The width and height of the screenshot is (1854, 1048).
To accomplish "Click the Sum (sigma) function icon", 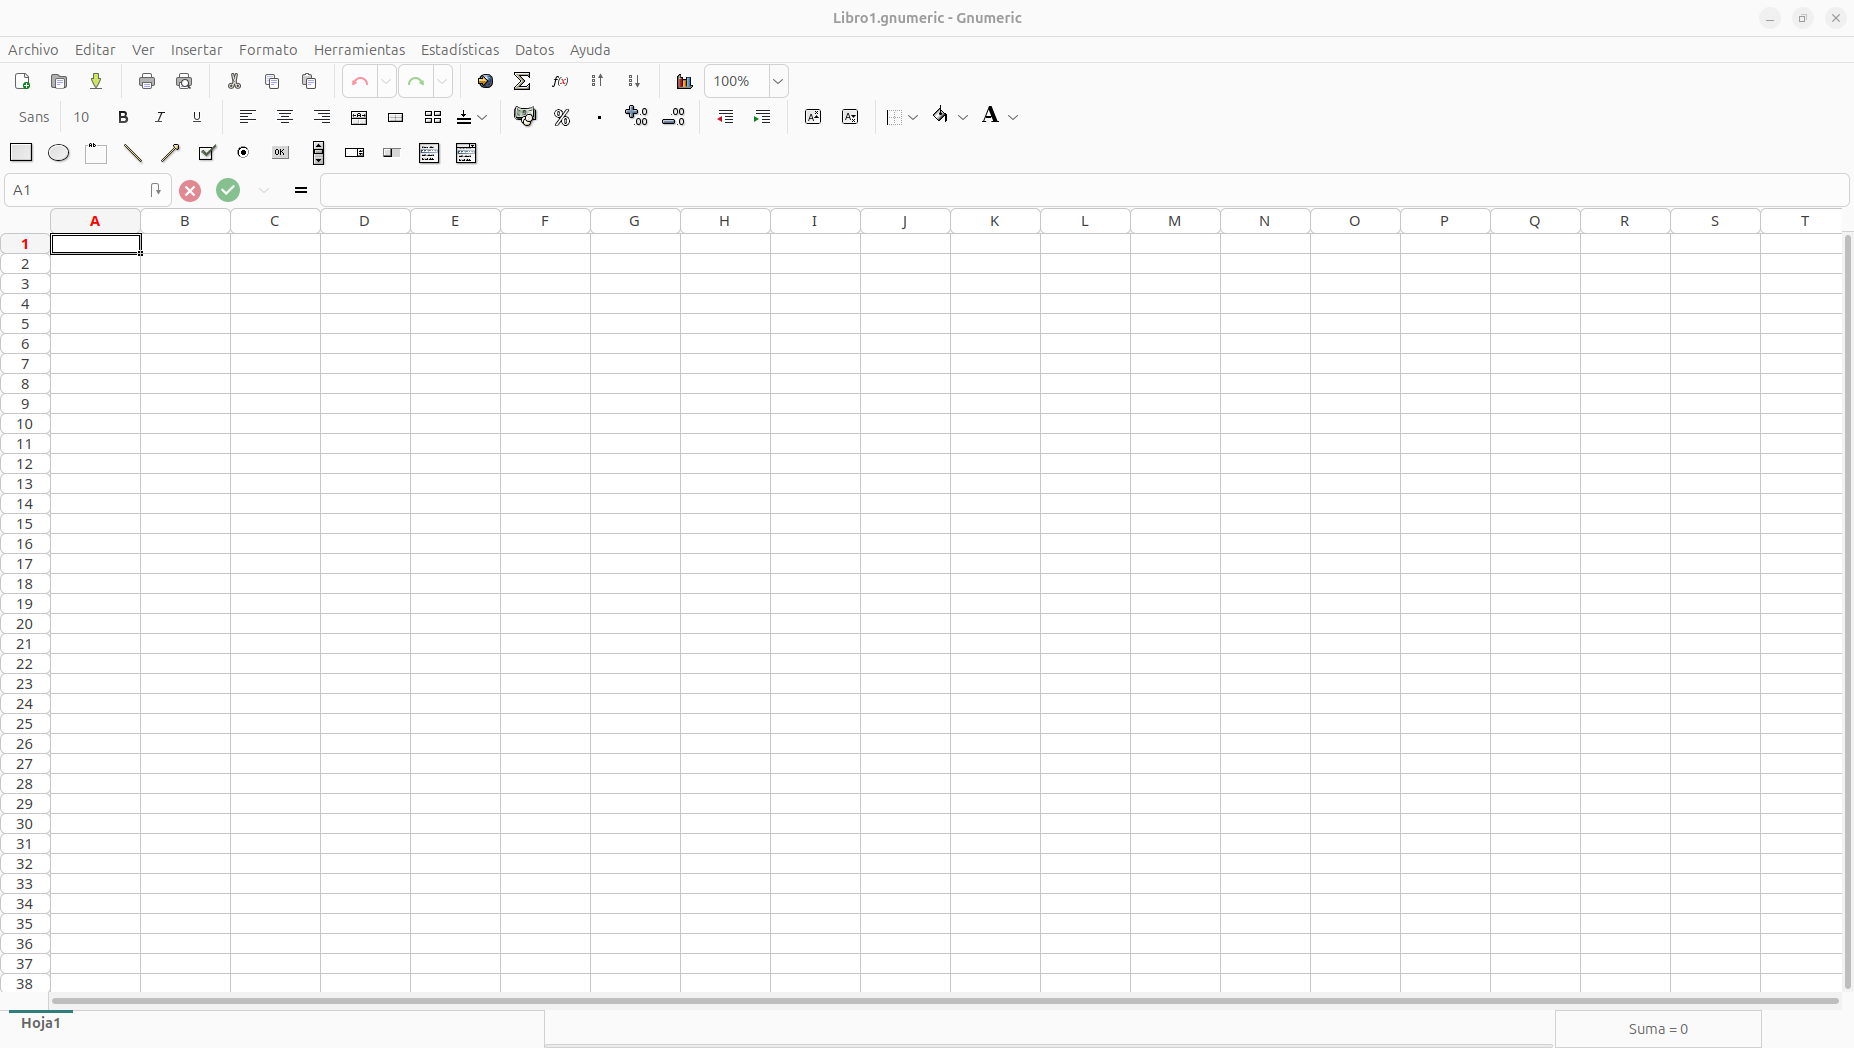I will pyautogui.click(x=522, y=81).
